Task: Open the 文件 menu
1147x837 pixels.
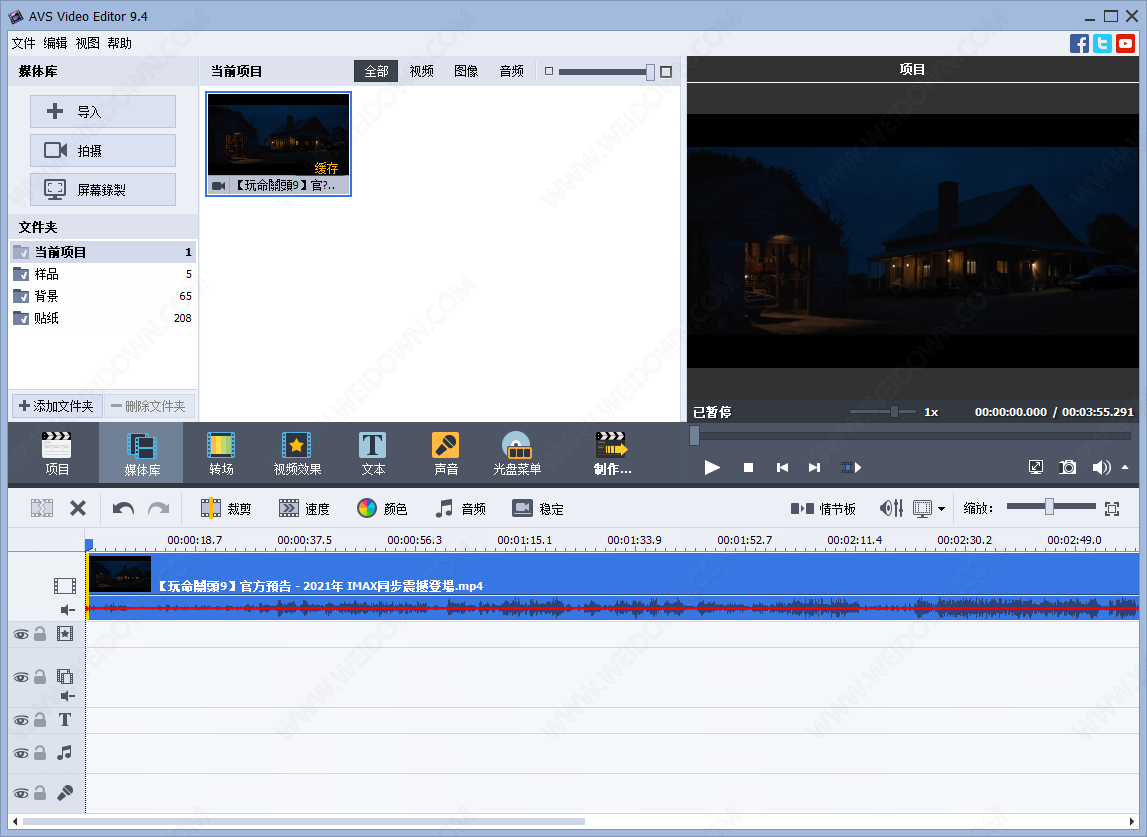Action: [x=23, y=43]
